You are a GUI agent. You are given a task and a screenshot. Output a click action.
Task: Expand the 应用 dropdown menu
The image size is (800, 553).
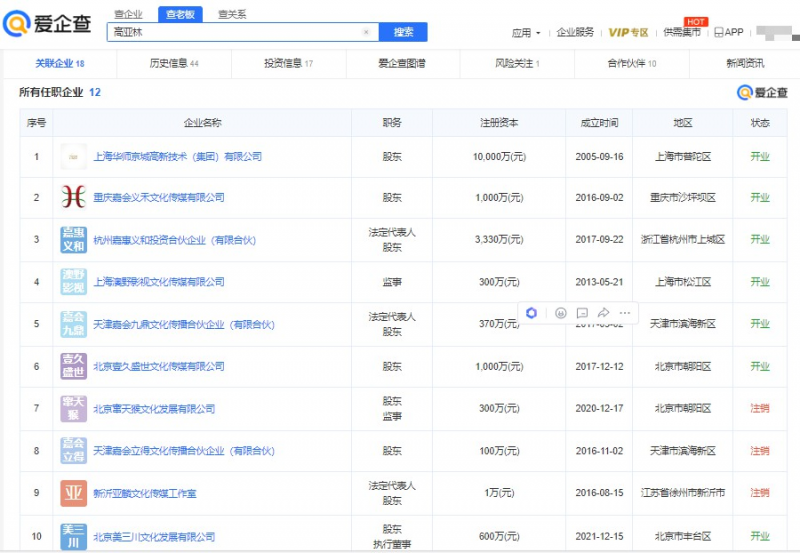coord(525,33)
